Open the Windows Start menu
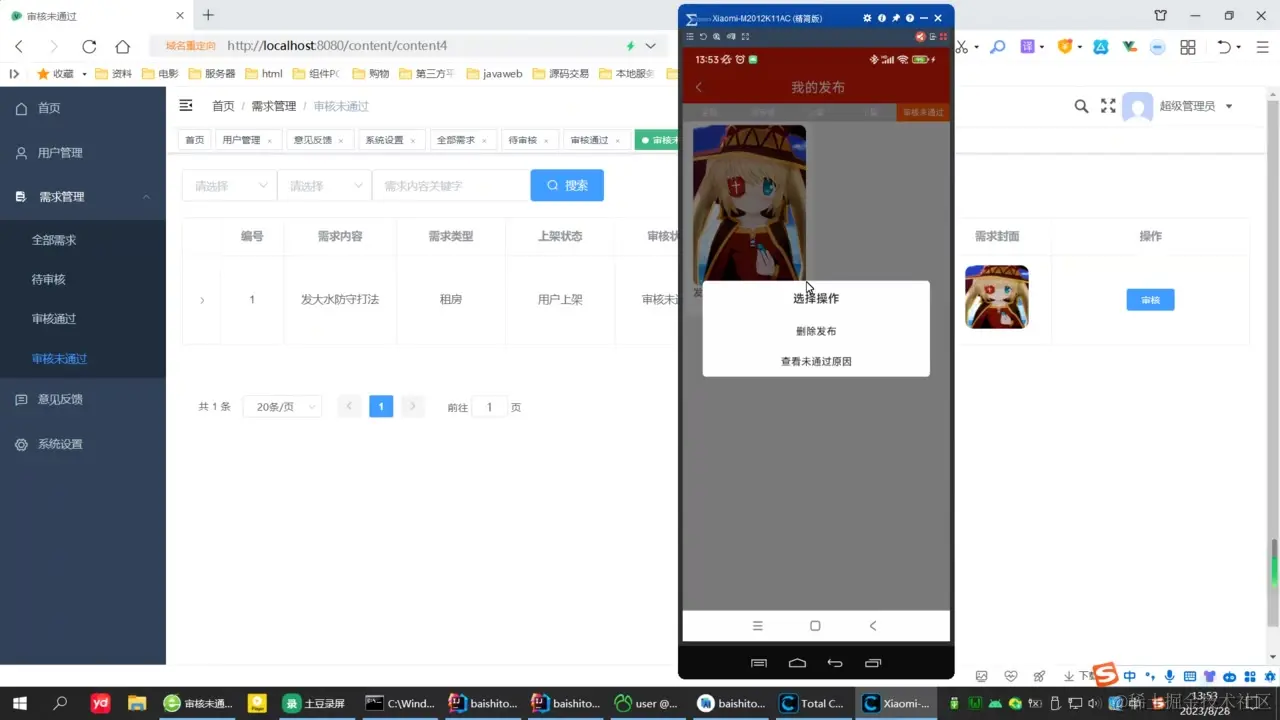Viewport: 1280px width, 720px height. tap(19, 703)
